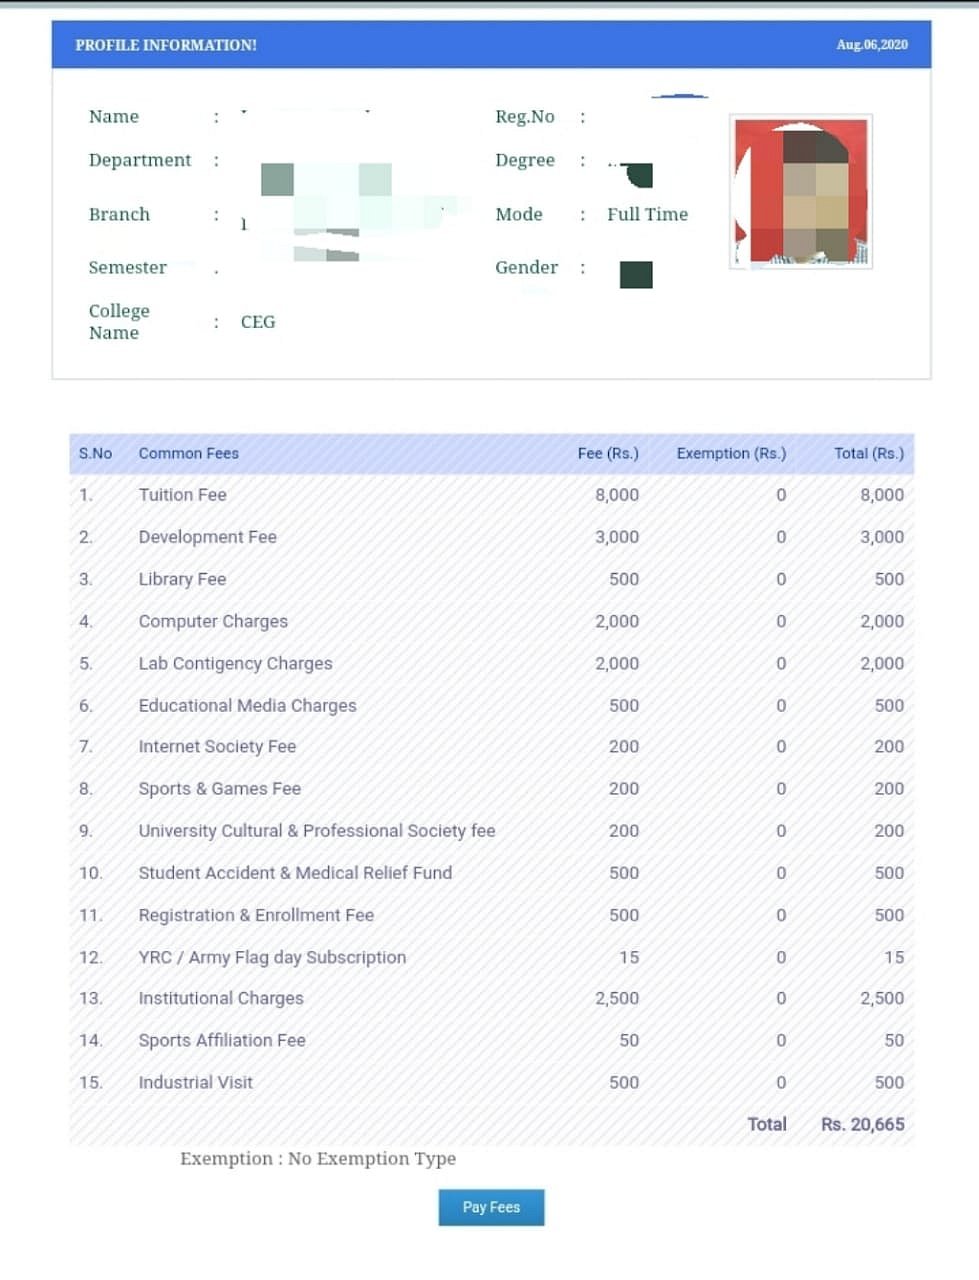Click the Development Fee row label
The height and width of the screenshot is (1280, 979).
(x=207, y=537)
